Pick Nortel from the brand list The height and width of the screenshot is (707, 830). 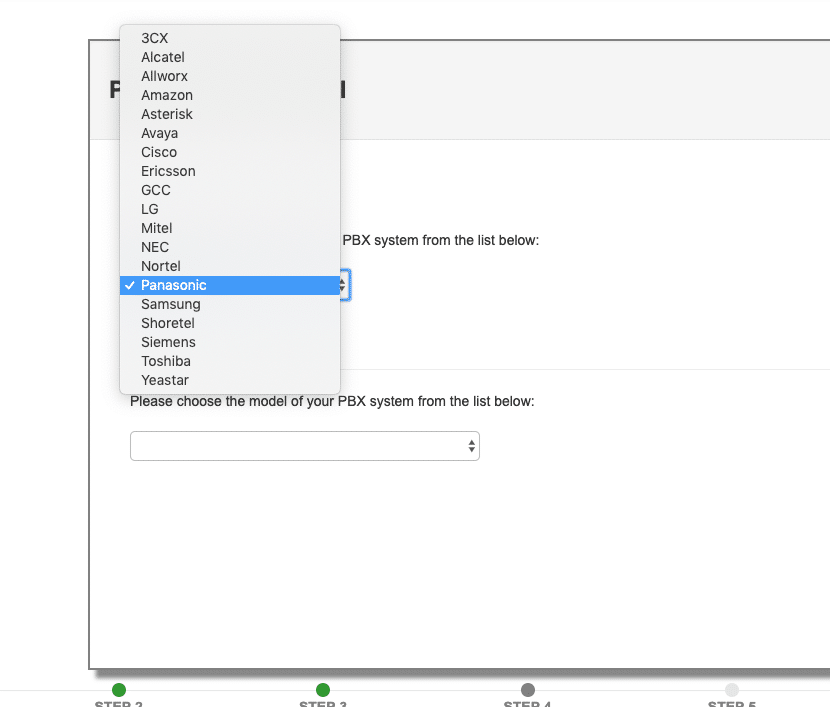tap(230, 266)
